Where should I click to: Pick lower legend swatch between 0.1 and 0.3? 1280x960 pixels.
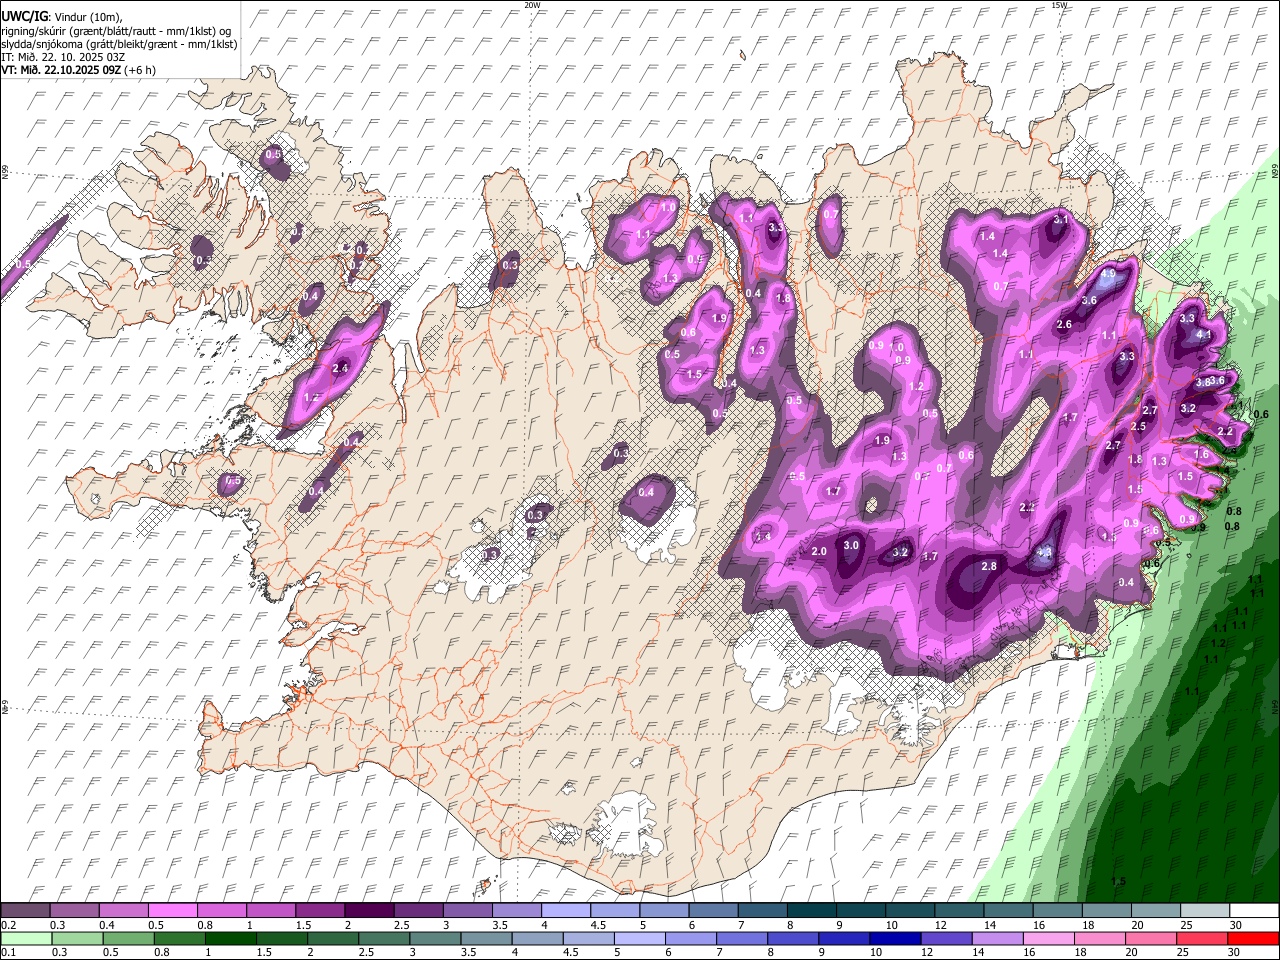click(27, 939)
